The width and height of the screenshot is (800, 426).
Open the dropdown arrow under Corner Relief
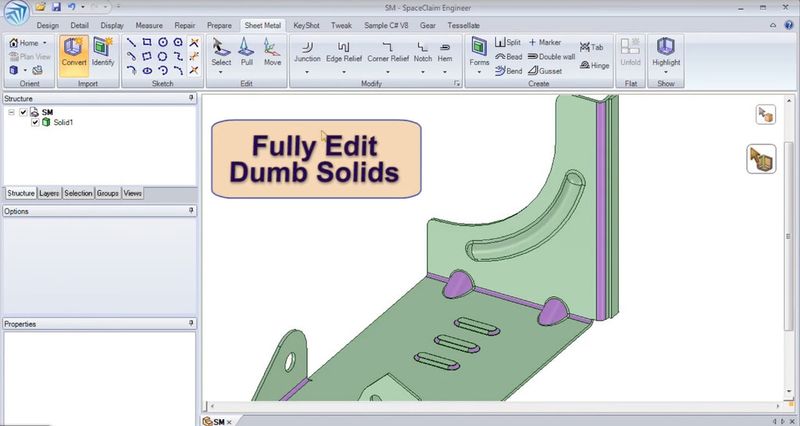pos(388,72)
